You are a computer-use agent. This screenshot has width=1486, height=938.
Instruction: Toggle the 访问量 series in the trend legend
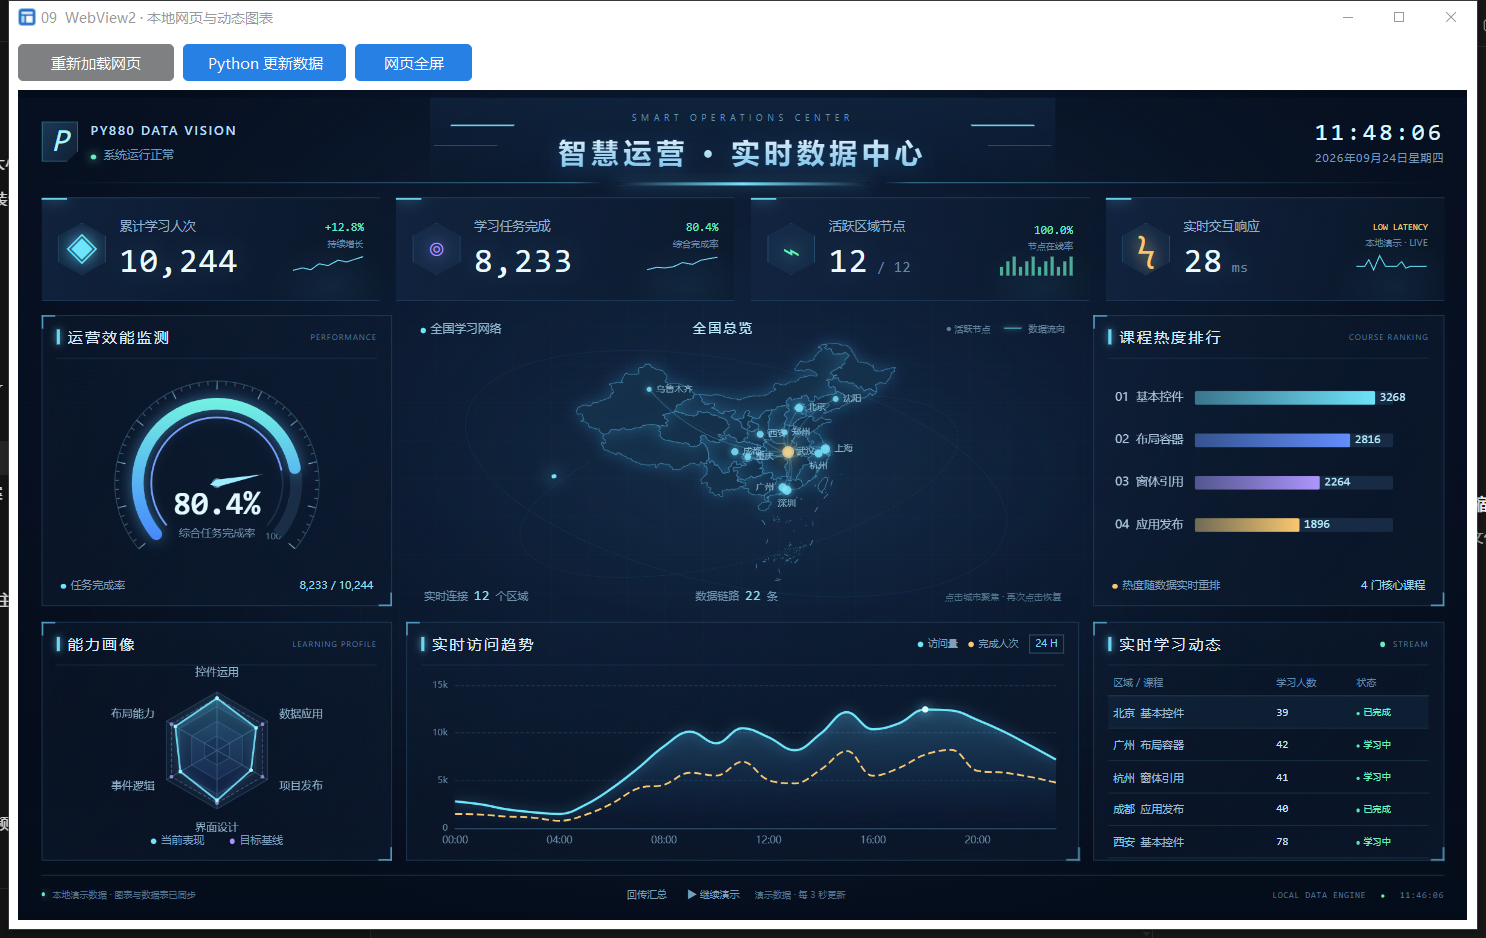click(x=938, y=644)
